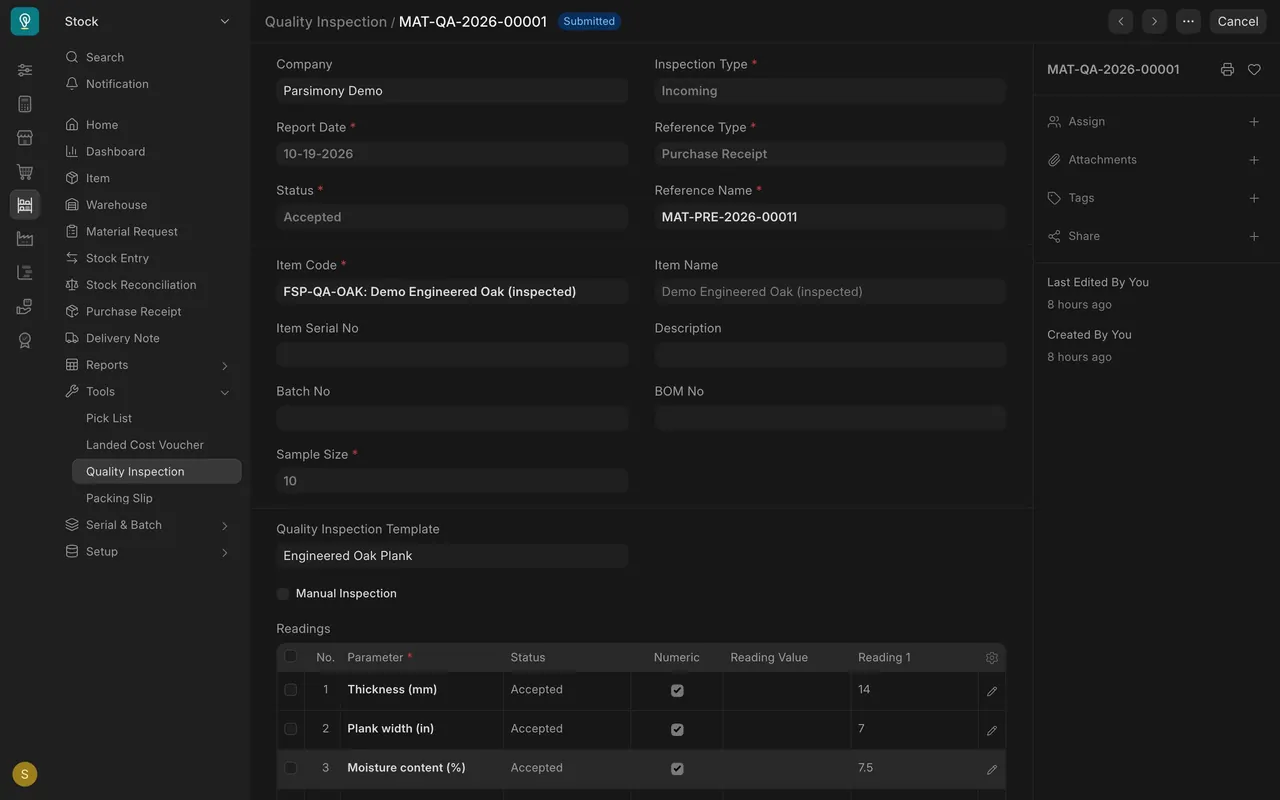This screenshot has width=1280, height=800.
Task: Open the Stock workspace dropdown
Action: pyautogui.click(x=147, y=21)
